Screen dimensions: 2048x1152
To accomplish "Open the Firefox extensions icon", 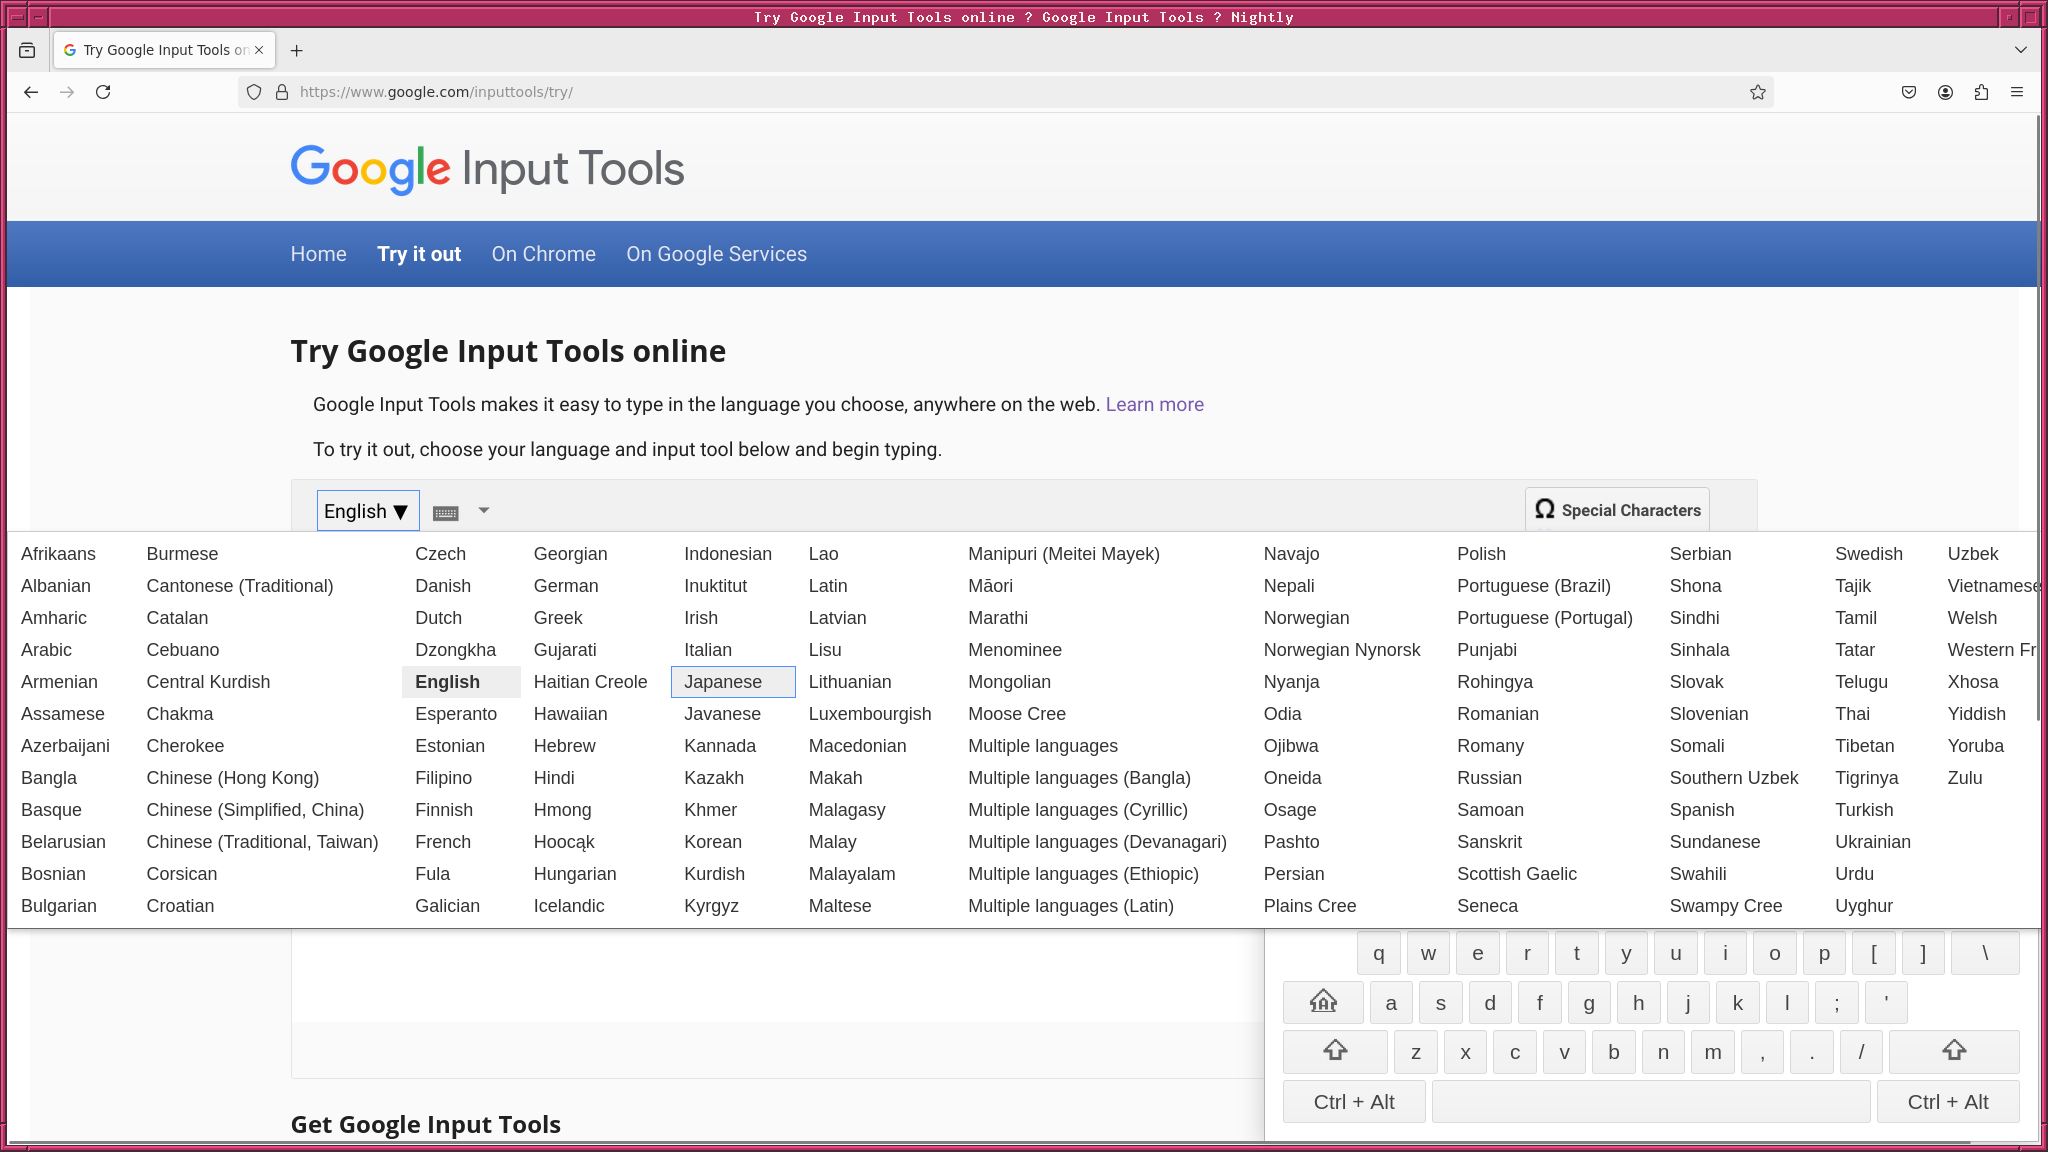I will 1981,92.
